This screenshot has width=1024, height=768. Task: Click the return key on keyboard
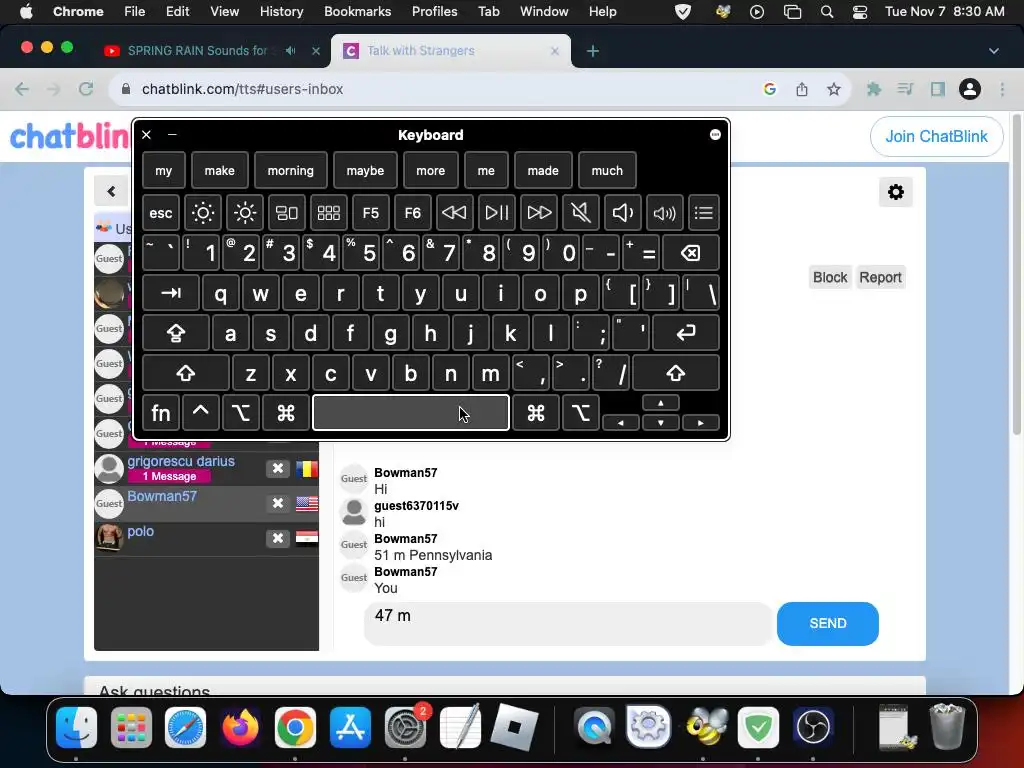[x=686, y=333]
